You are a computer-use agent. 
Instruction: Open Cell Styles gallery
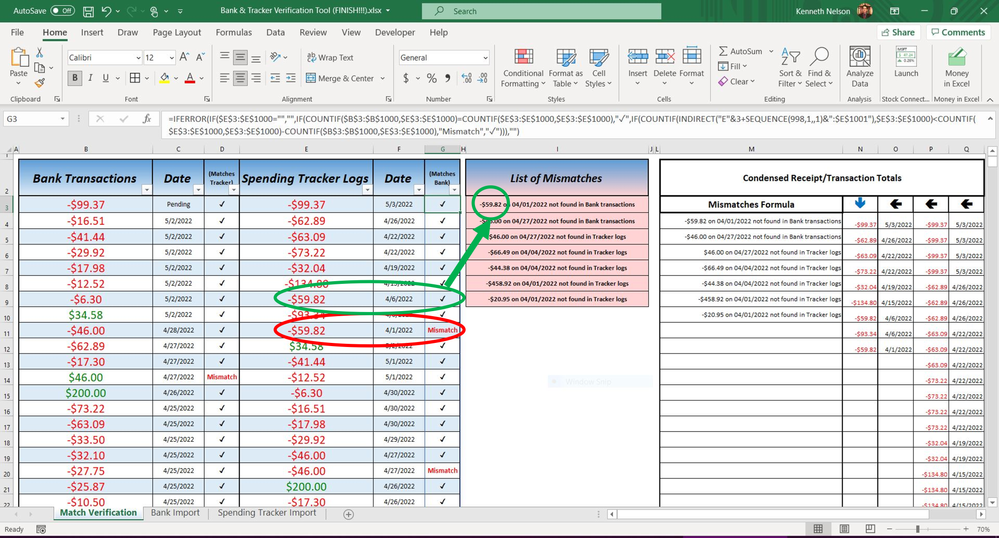(598, 68)
